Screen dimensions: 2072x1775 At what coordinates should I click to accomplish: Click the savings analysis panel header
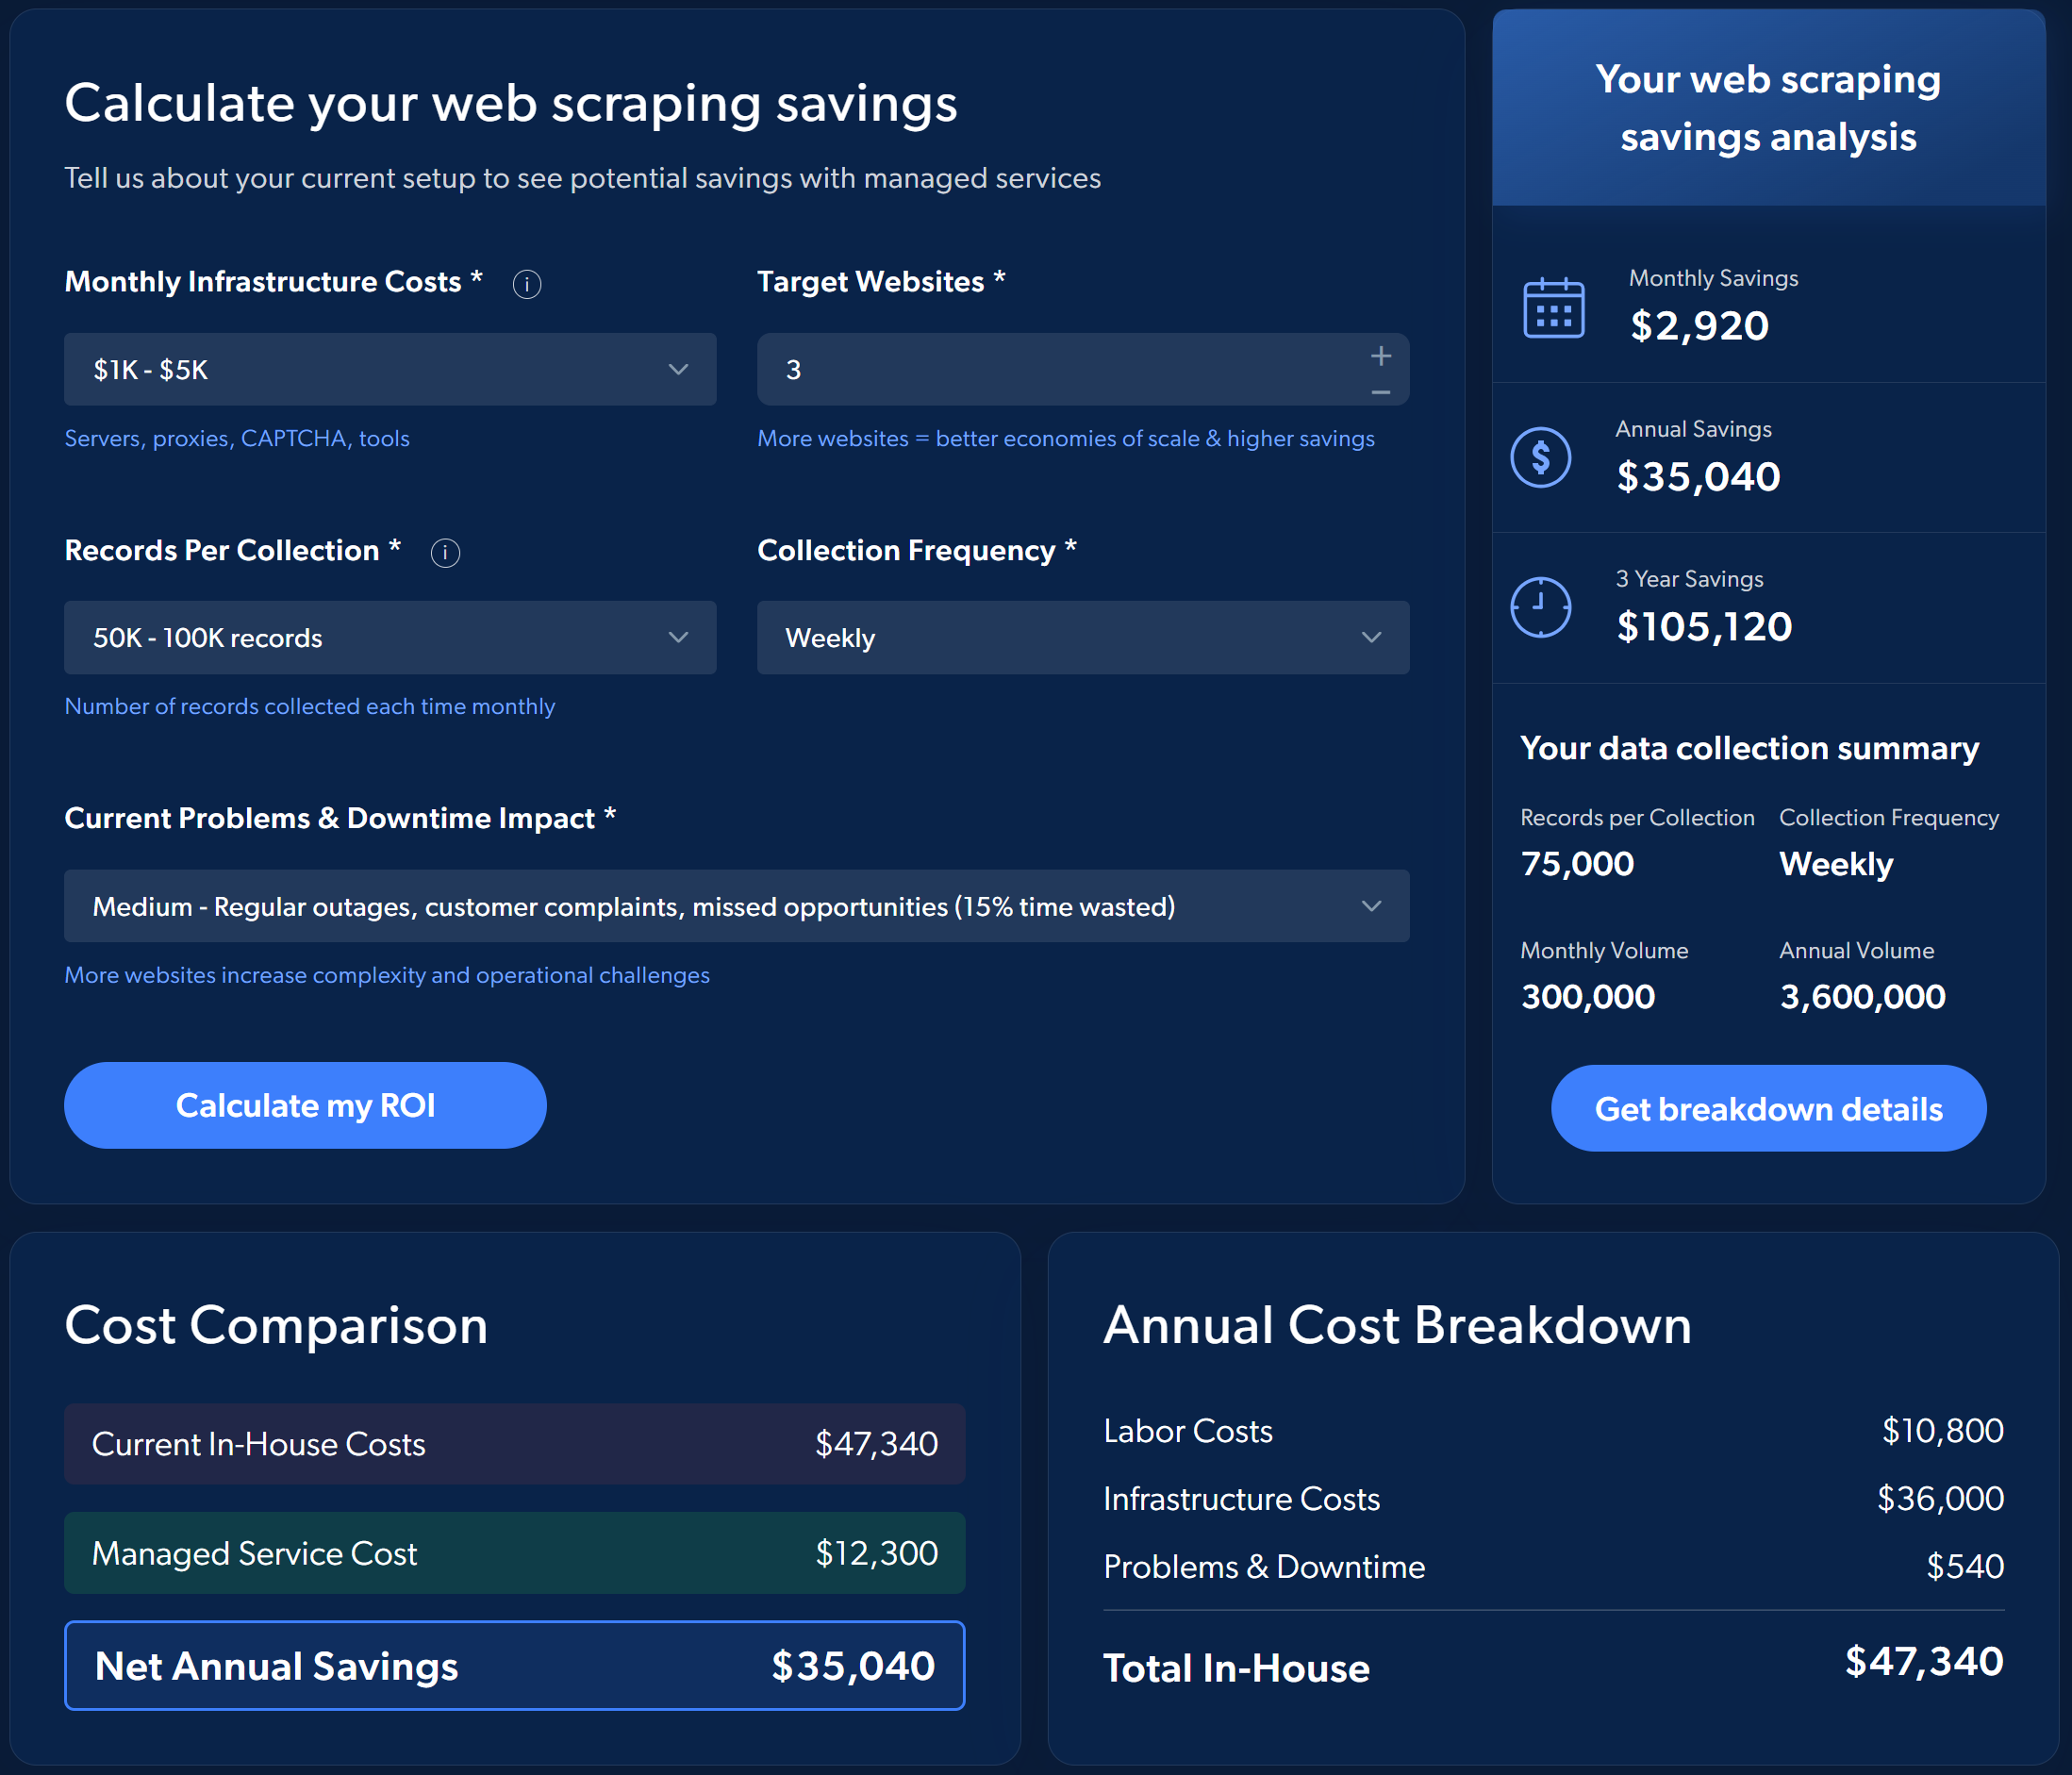(x=1767, y=108)
